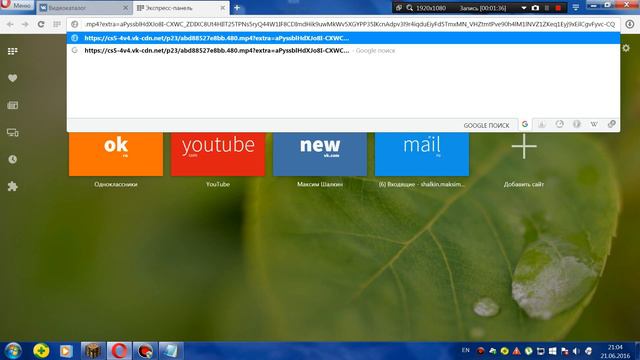This screenshot has width=640, height=360.
Task: Open the Windows Start button
Action: pos(13,351)
